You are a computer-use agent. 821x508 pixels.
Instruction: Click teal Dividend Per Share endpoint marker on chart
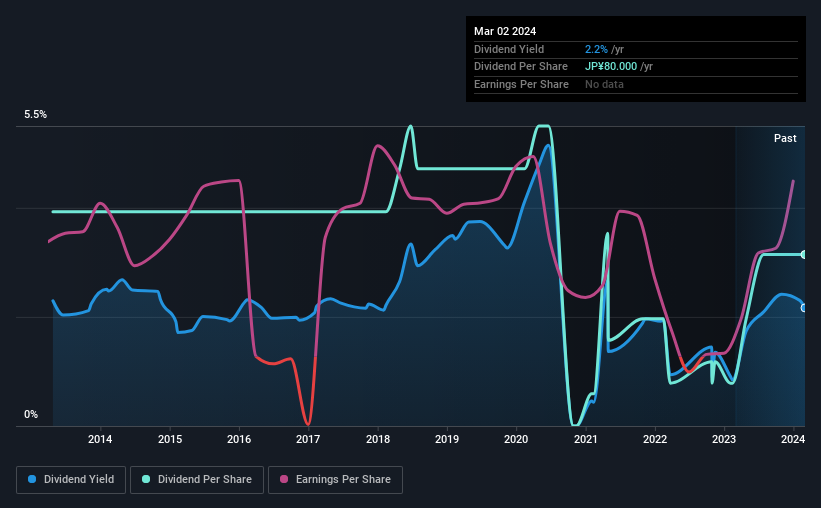tap(804, 254)
